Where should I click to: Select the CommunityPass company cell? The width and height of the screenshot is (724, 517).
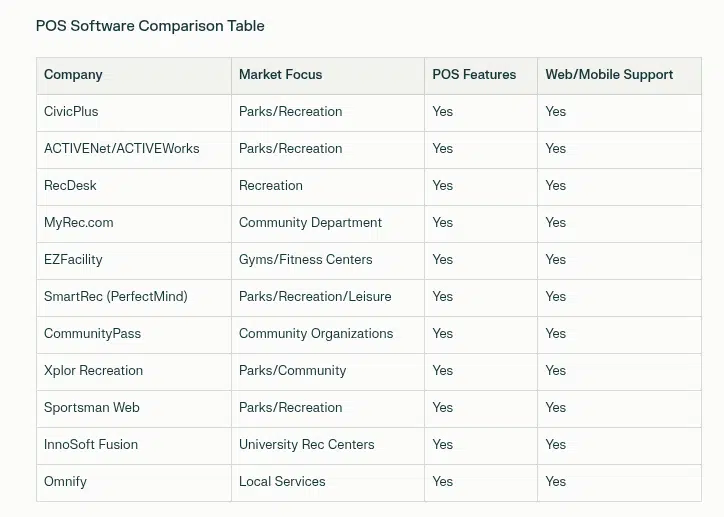click(92, 334)
